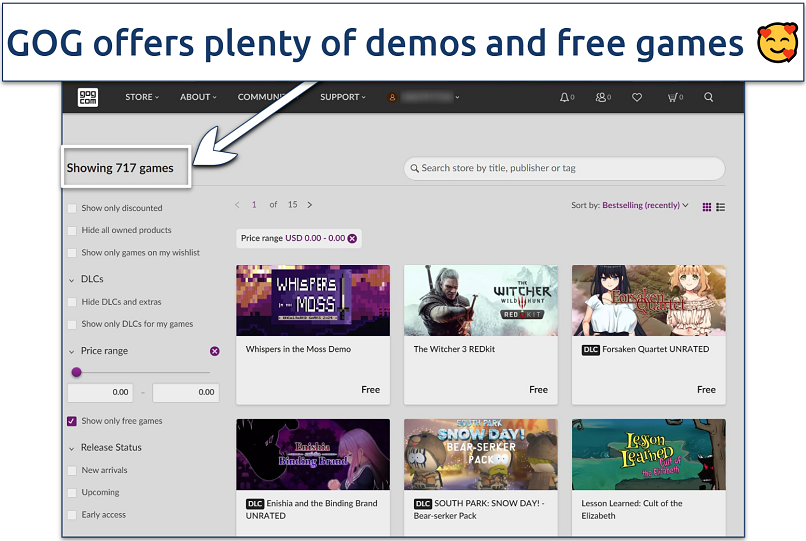The width and height of the screenshot is (806, 541).
Task: Open the shopping cart icon
Action: 672,97
